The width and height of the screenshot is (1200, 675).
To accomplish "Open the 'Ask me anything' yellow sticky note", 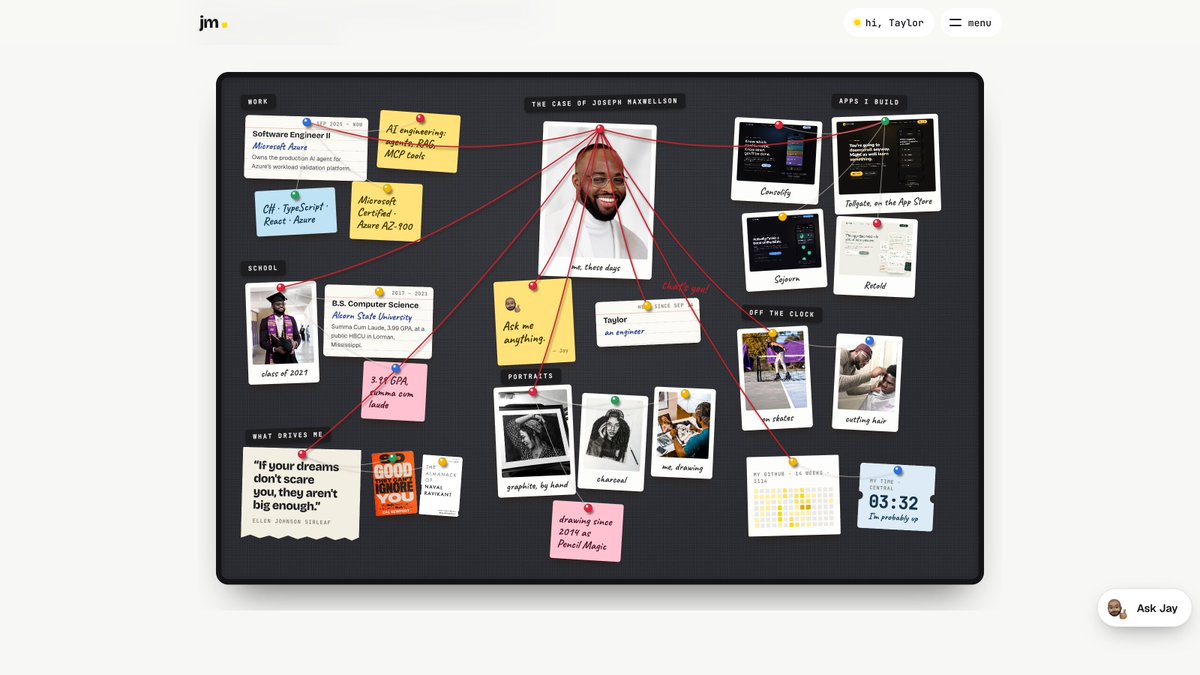I will (534, 322).
